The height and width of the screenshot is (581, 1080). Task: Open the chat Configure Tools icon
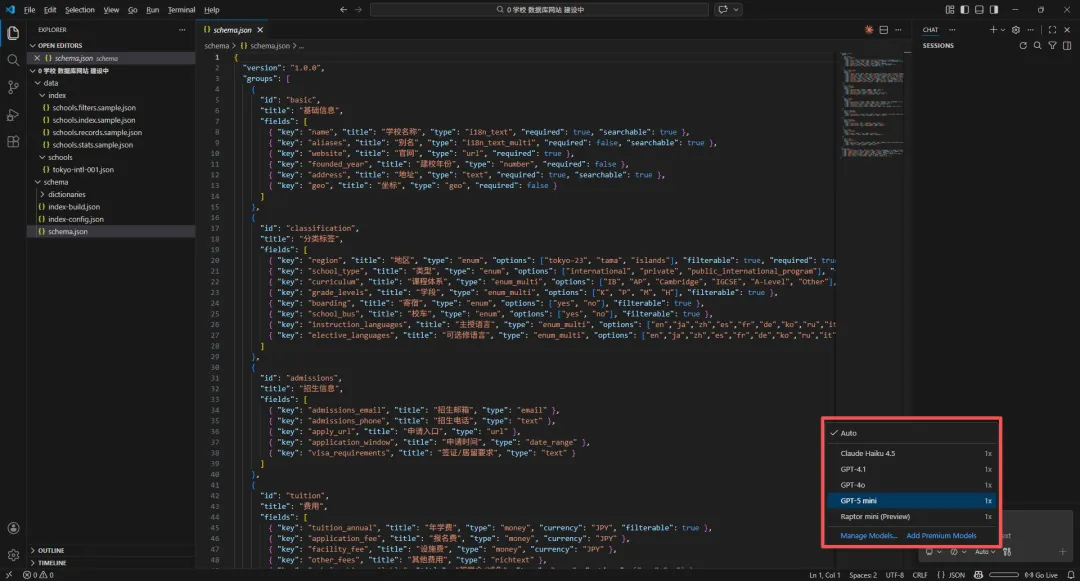coord(1007,551)
